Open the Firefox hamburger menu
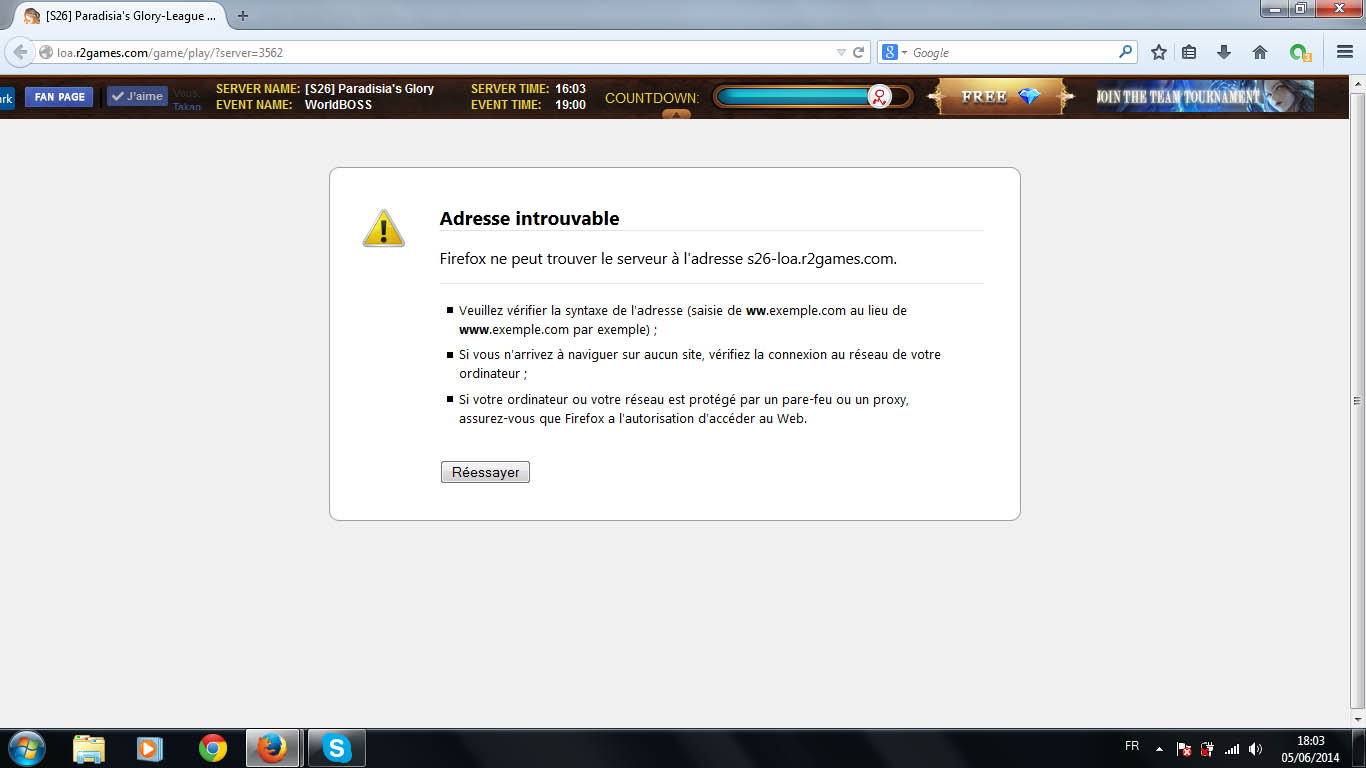Viewport: 1366px width, 768px height. [x=1345, y=52]
